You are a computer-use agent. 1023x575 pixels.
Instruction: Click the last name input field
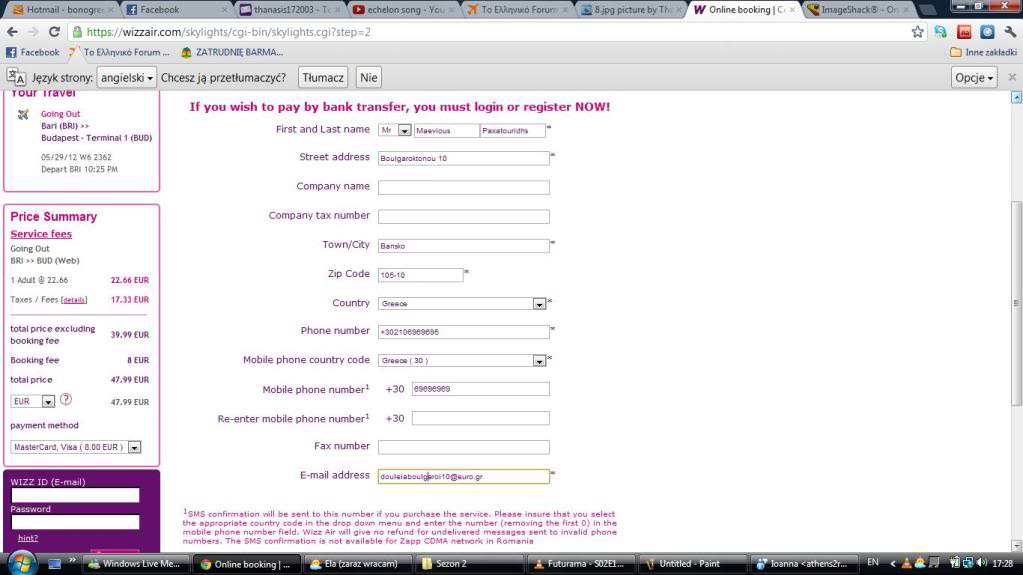(513, 131)
